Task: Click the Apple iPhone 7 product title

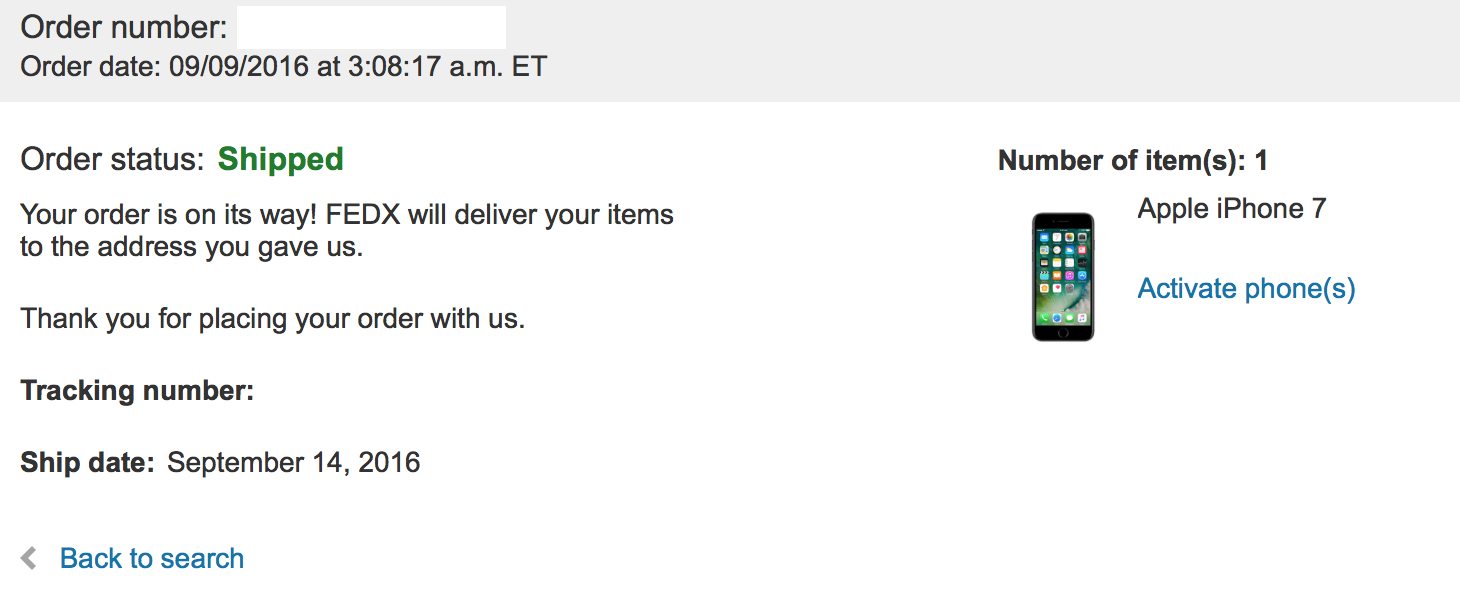Action: point(1231,208)
